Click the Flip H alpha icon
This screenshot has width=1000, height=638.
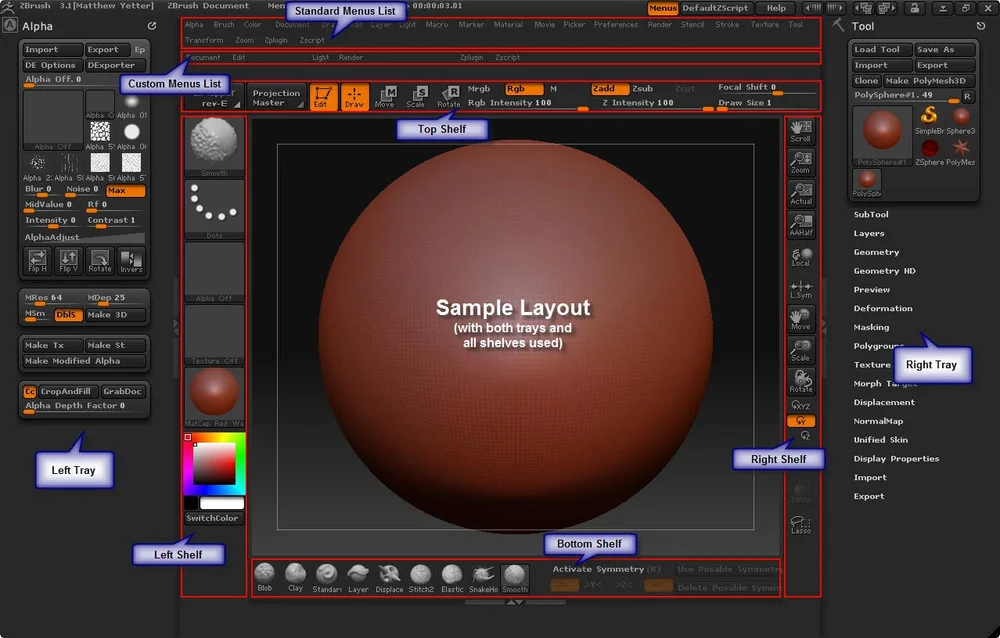38,261
